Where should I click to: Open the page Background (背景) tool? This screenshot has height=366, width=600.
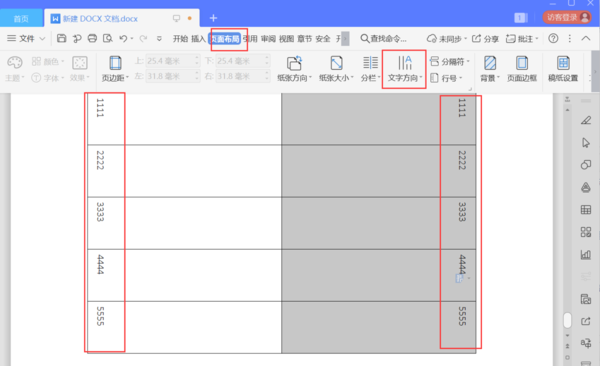pyautogui.click(x=490, y=69)
